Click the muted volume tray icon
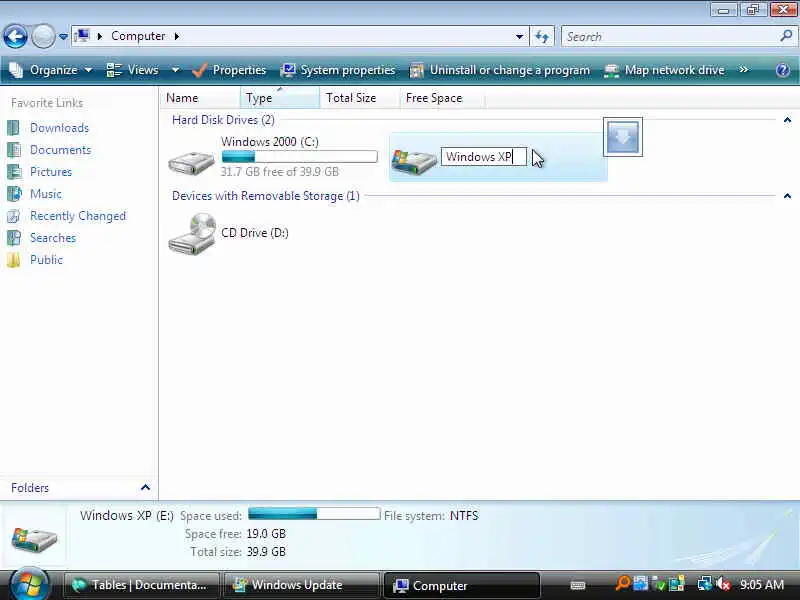 722,584
